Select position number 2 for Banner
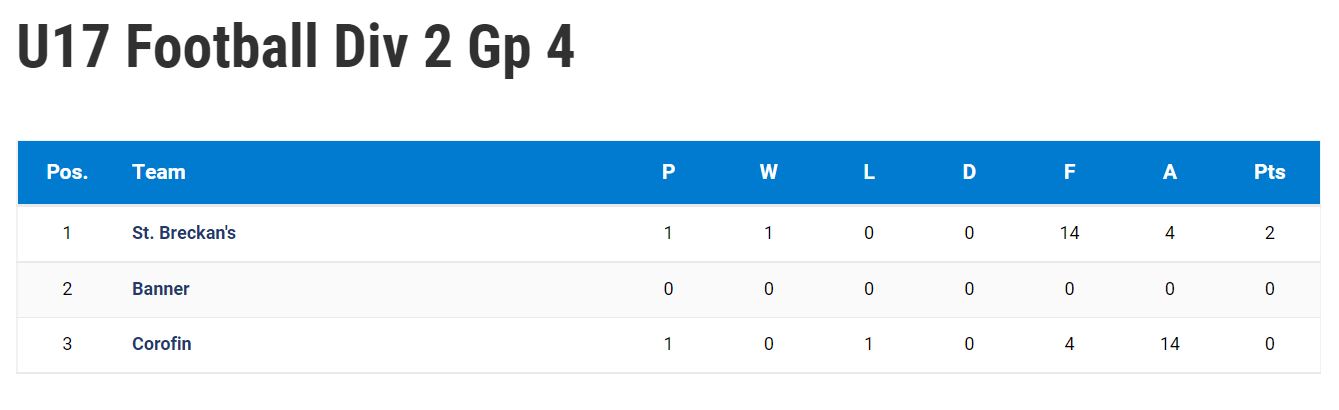The height and width of the screenshot is (410, 1339). click(x=67, y=289)
